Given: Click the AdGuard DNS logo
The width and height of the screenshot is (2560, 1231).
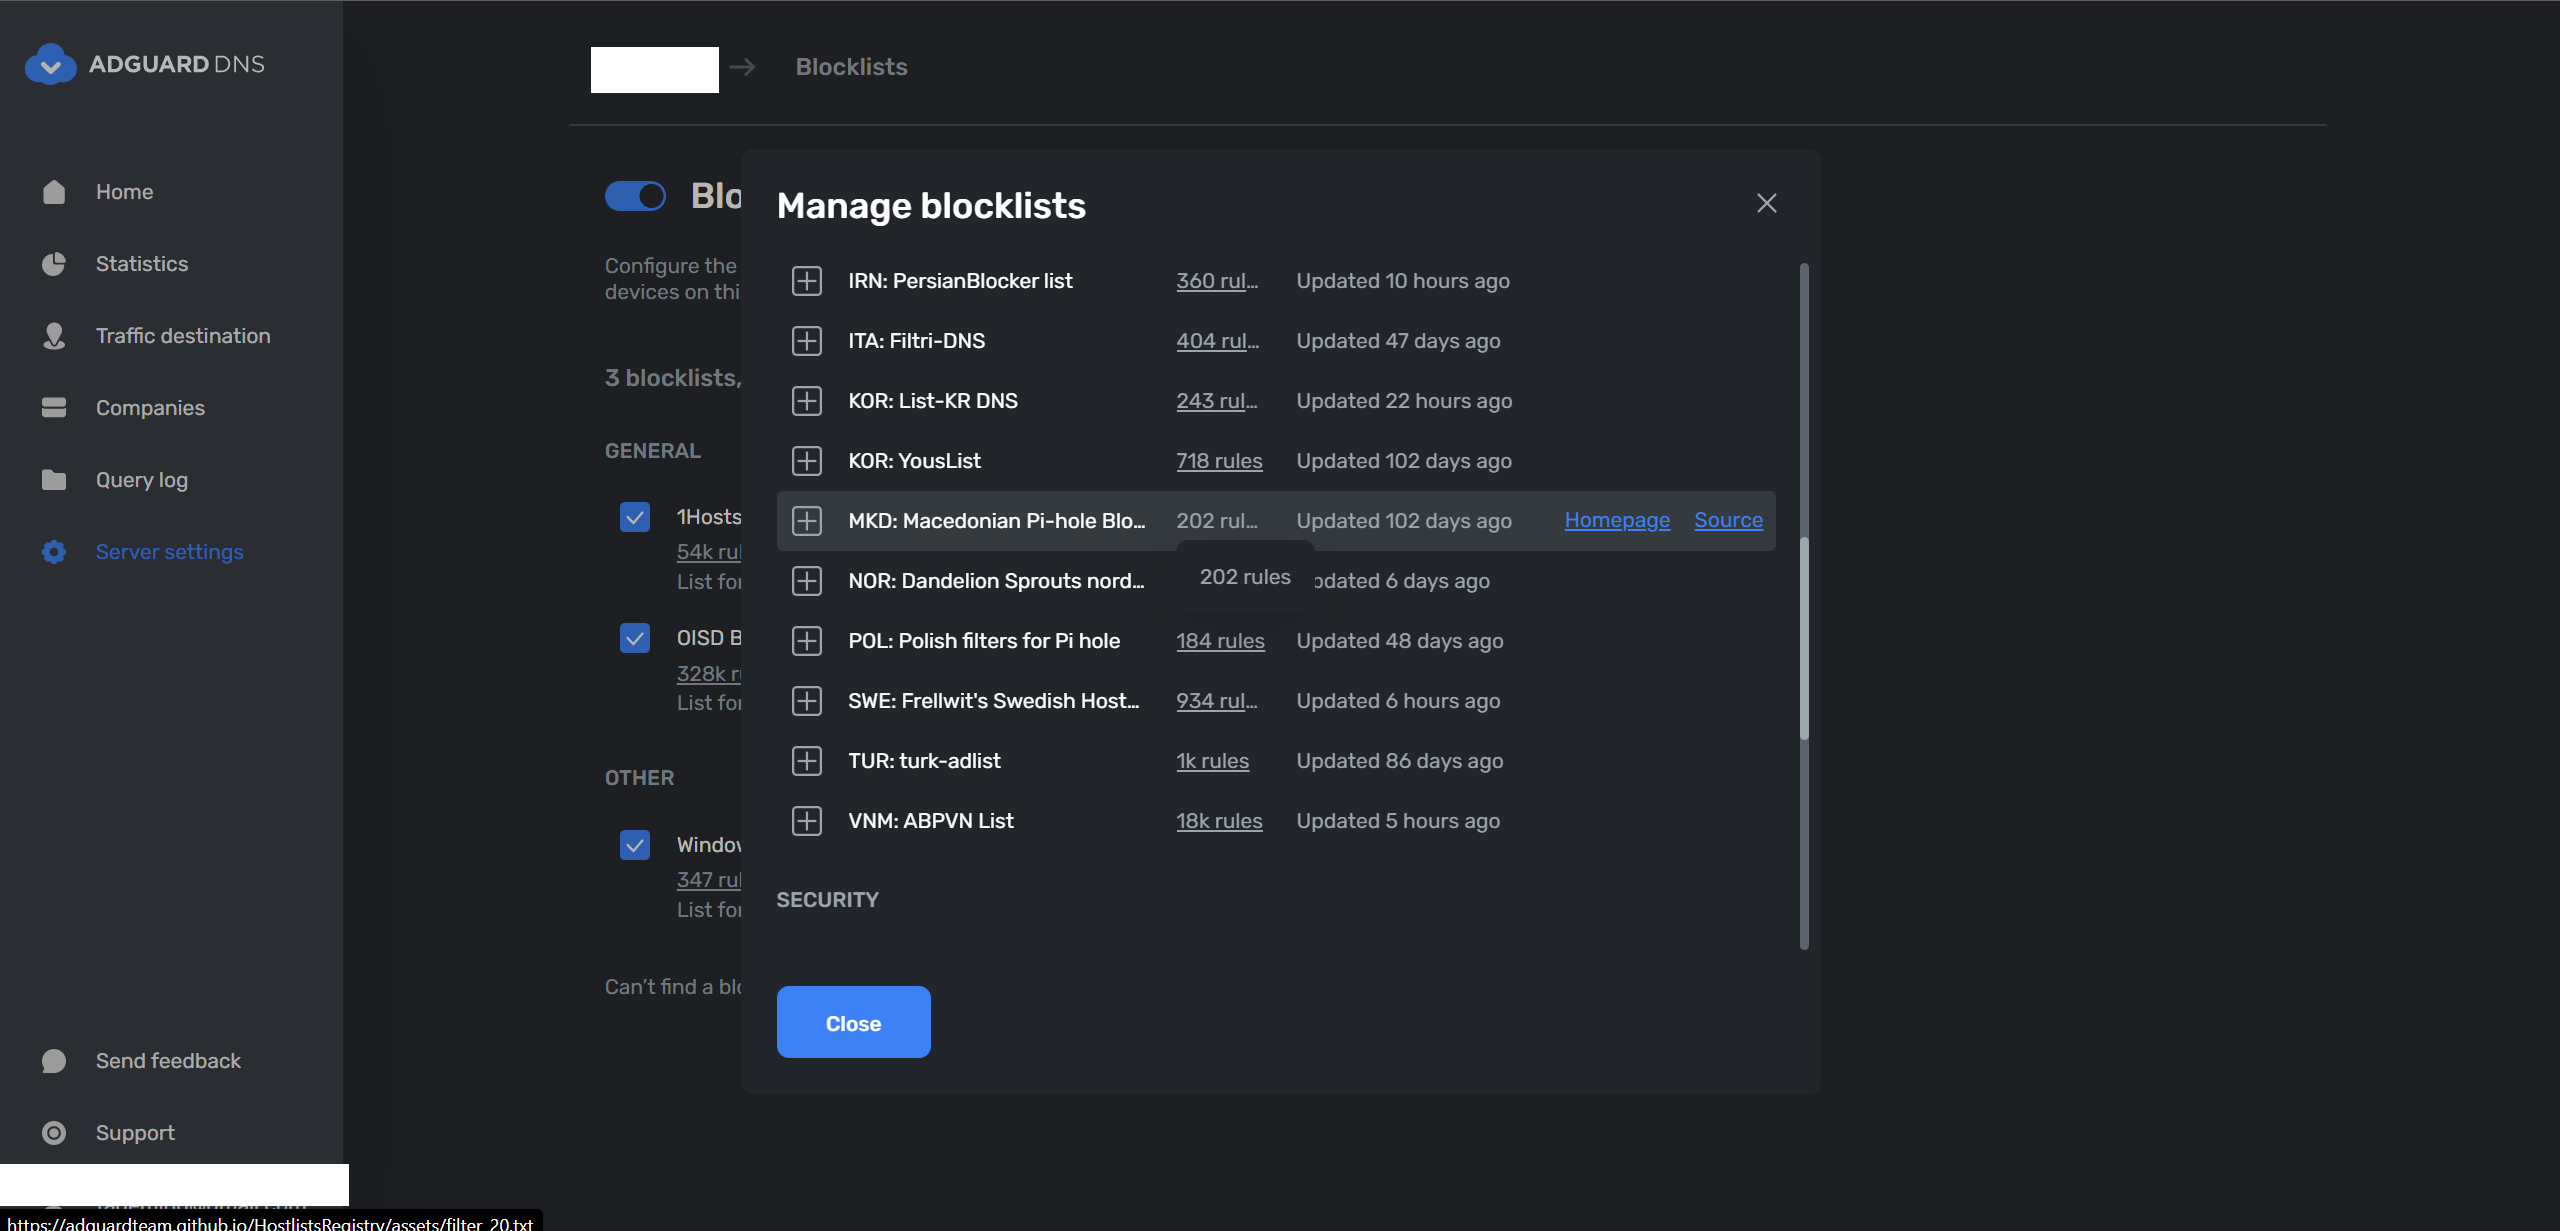Looking at the screenshot, I should [145, 63].
